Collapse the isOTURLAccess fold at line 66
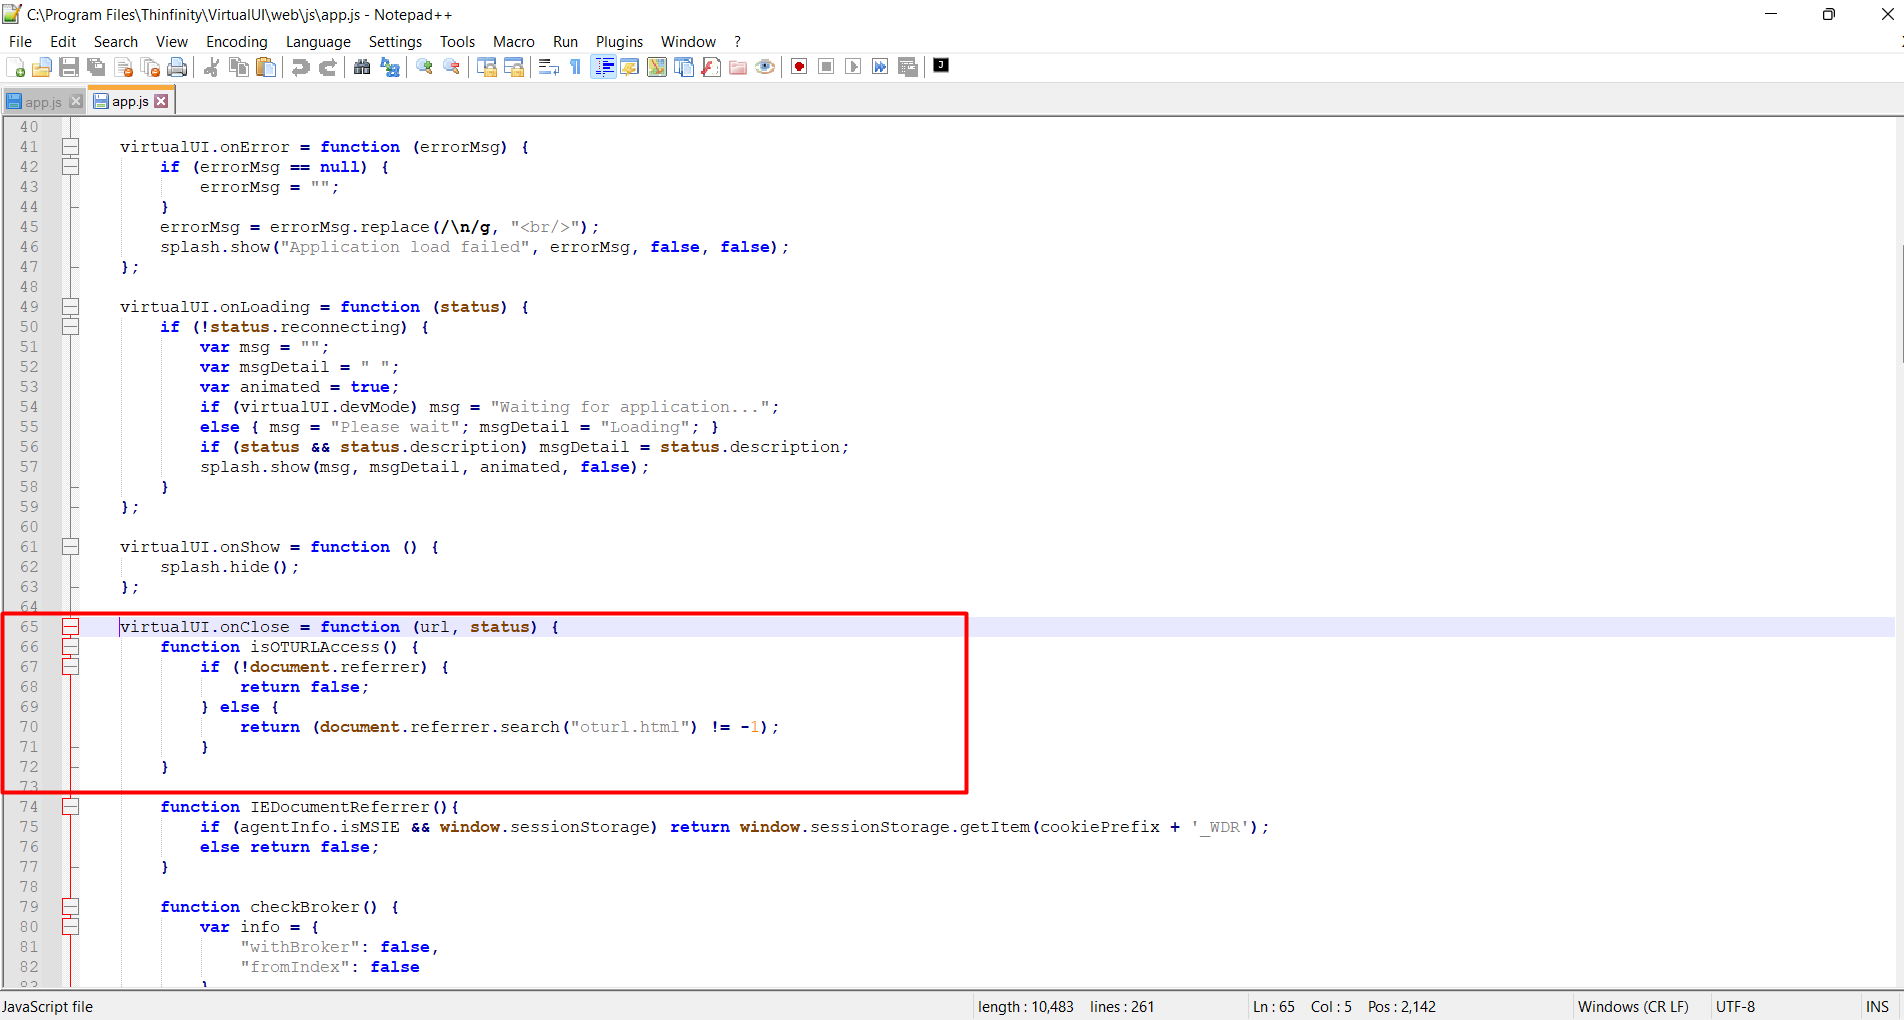This screenshot has width=1904, height=1020. 71,647
